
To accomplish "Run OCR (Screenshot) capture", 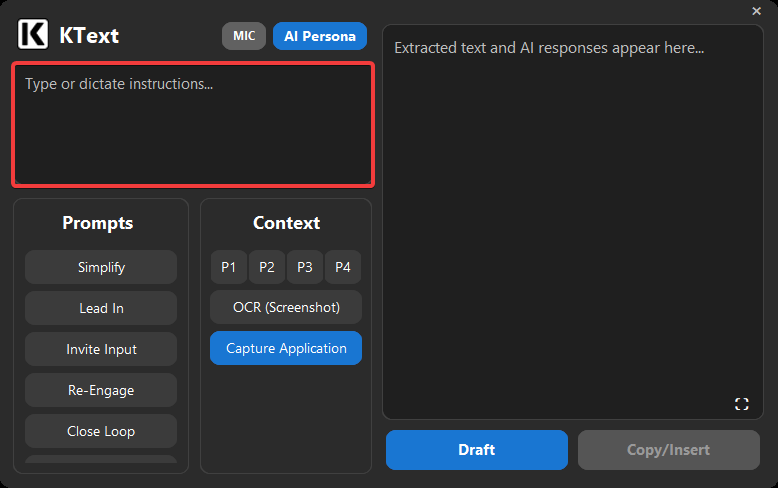I will pos(286,307).
